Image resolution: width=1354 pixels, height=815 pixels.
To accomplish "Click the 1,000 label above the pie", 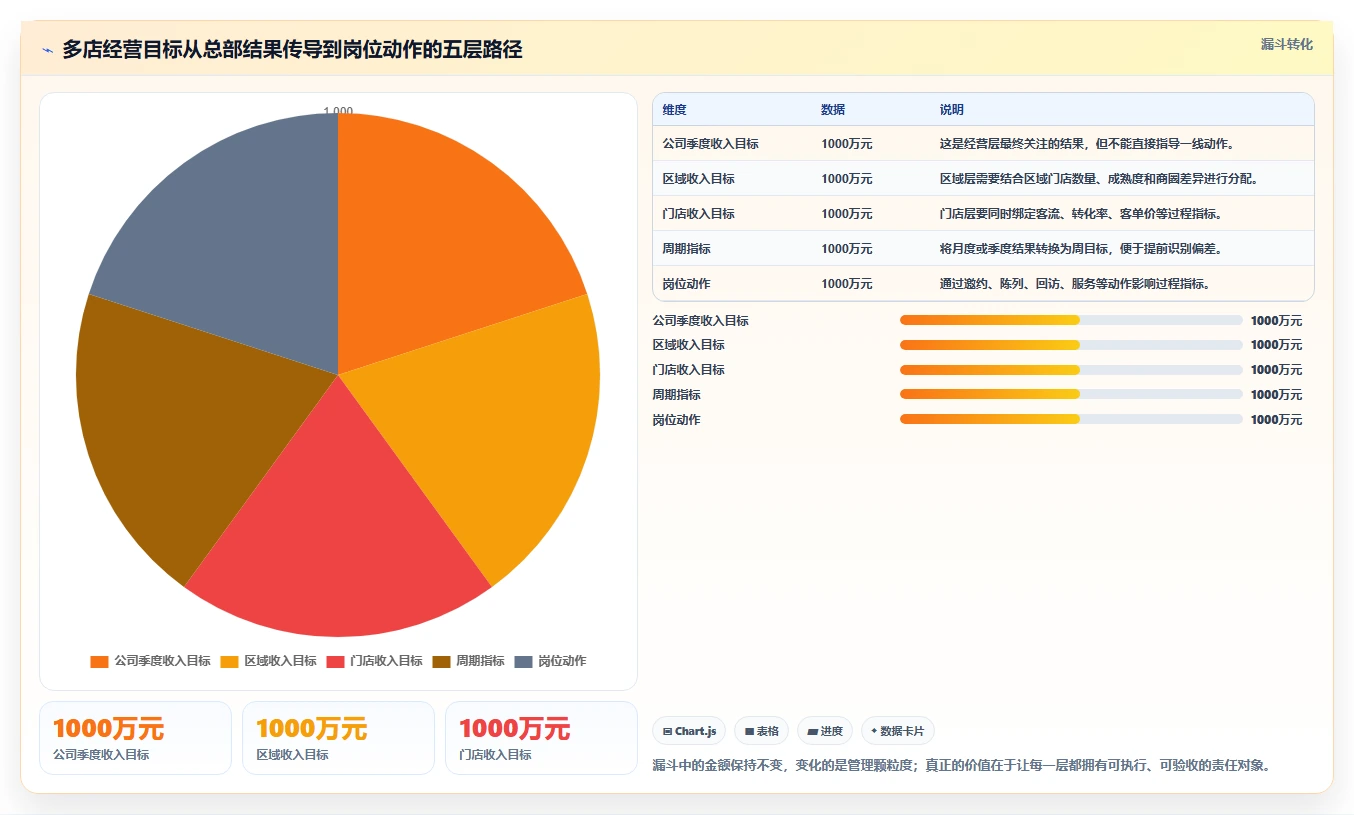I will [x=338, y=111].
